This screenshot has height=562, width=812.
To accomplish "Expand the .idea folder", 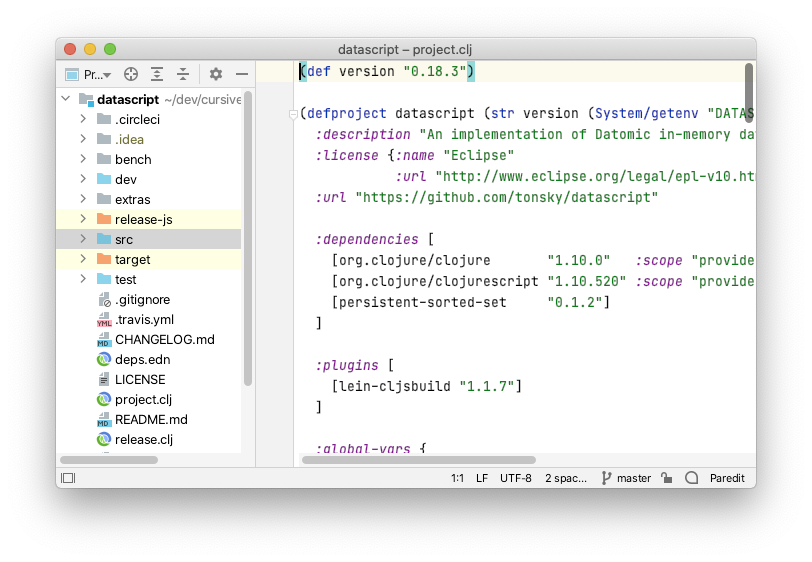I will [x=83, y=139].
